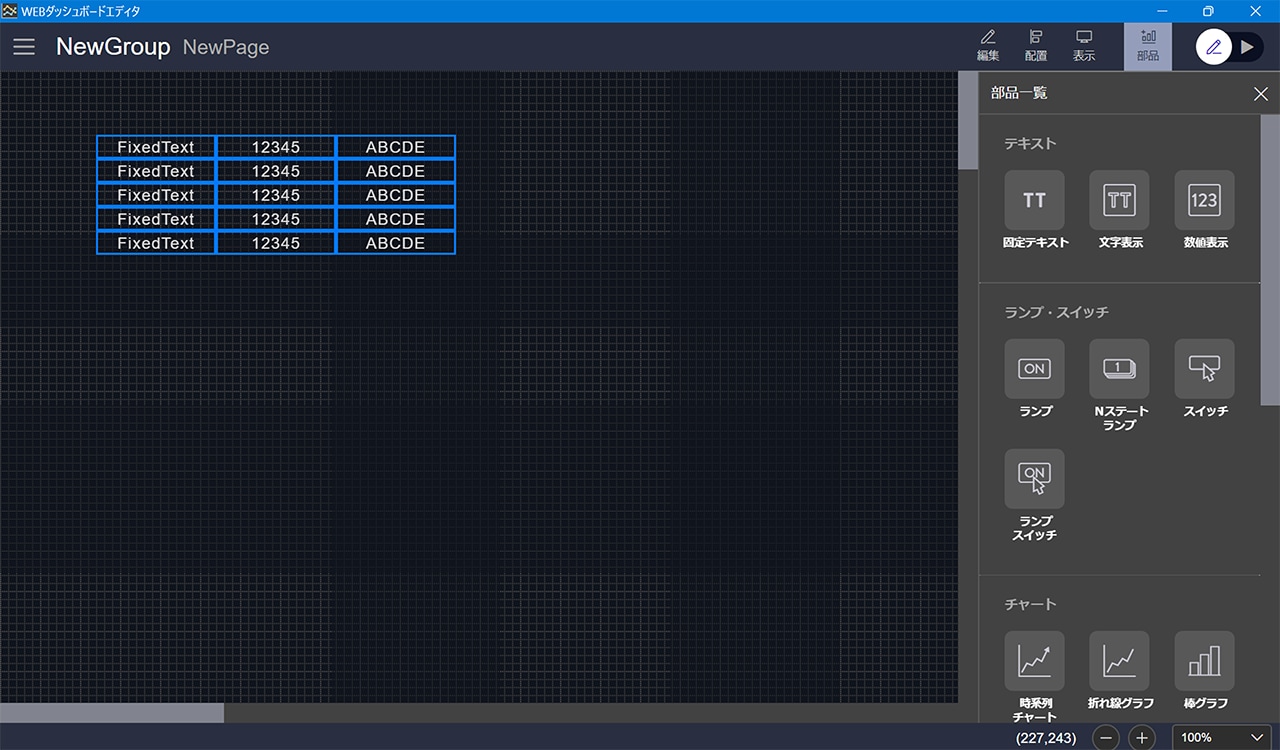Switch to play mode with the triangle

pos(1246,47)
